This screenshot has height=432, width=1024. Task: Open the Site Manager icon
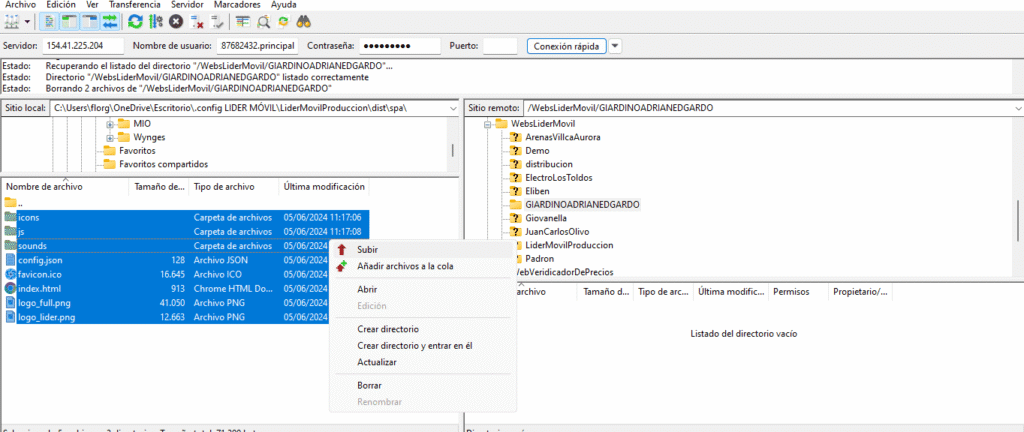pyautogui.click(x=11, y=21)
